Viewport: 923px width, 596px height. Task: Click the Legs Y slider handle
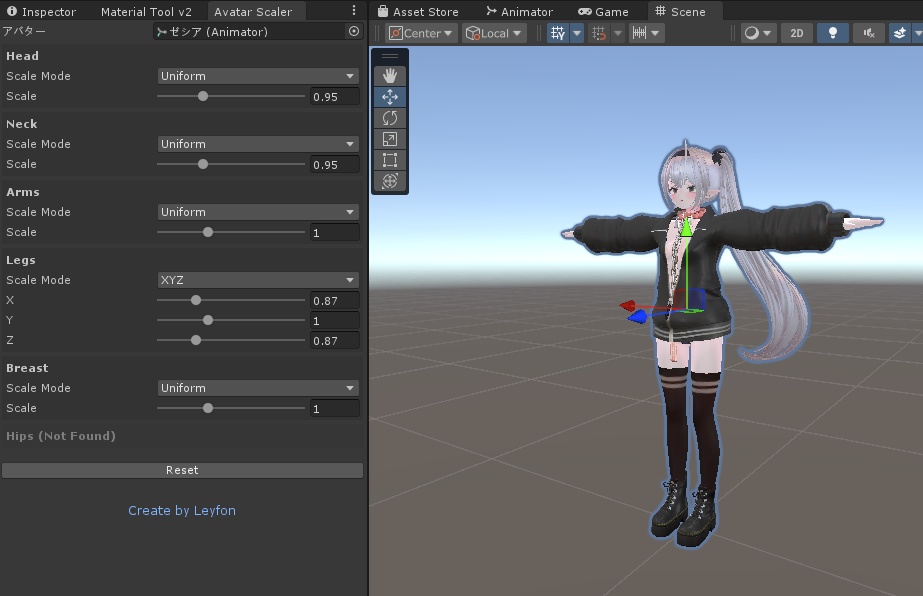pos(208,320)
